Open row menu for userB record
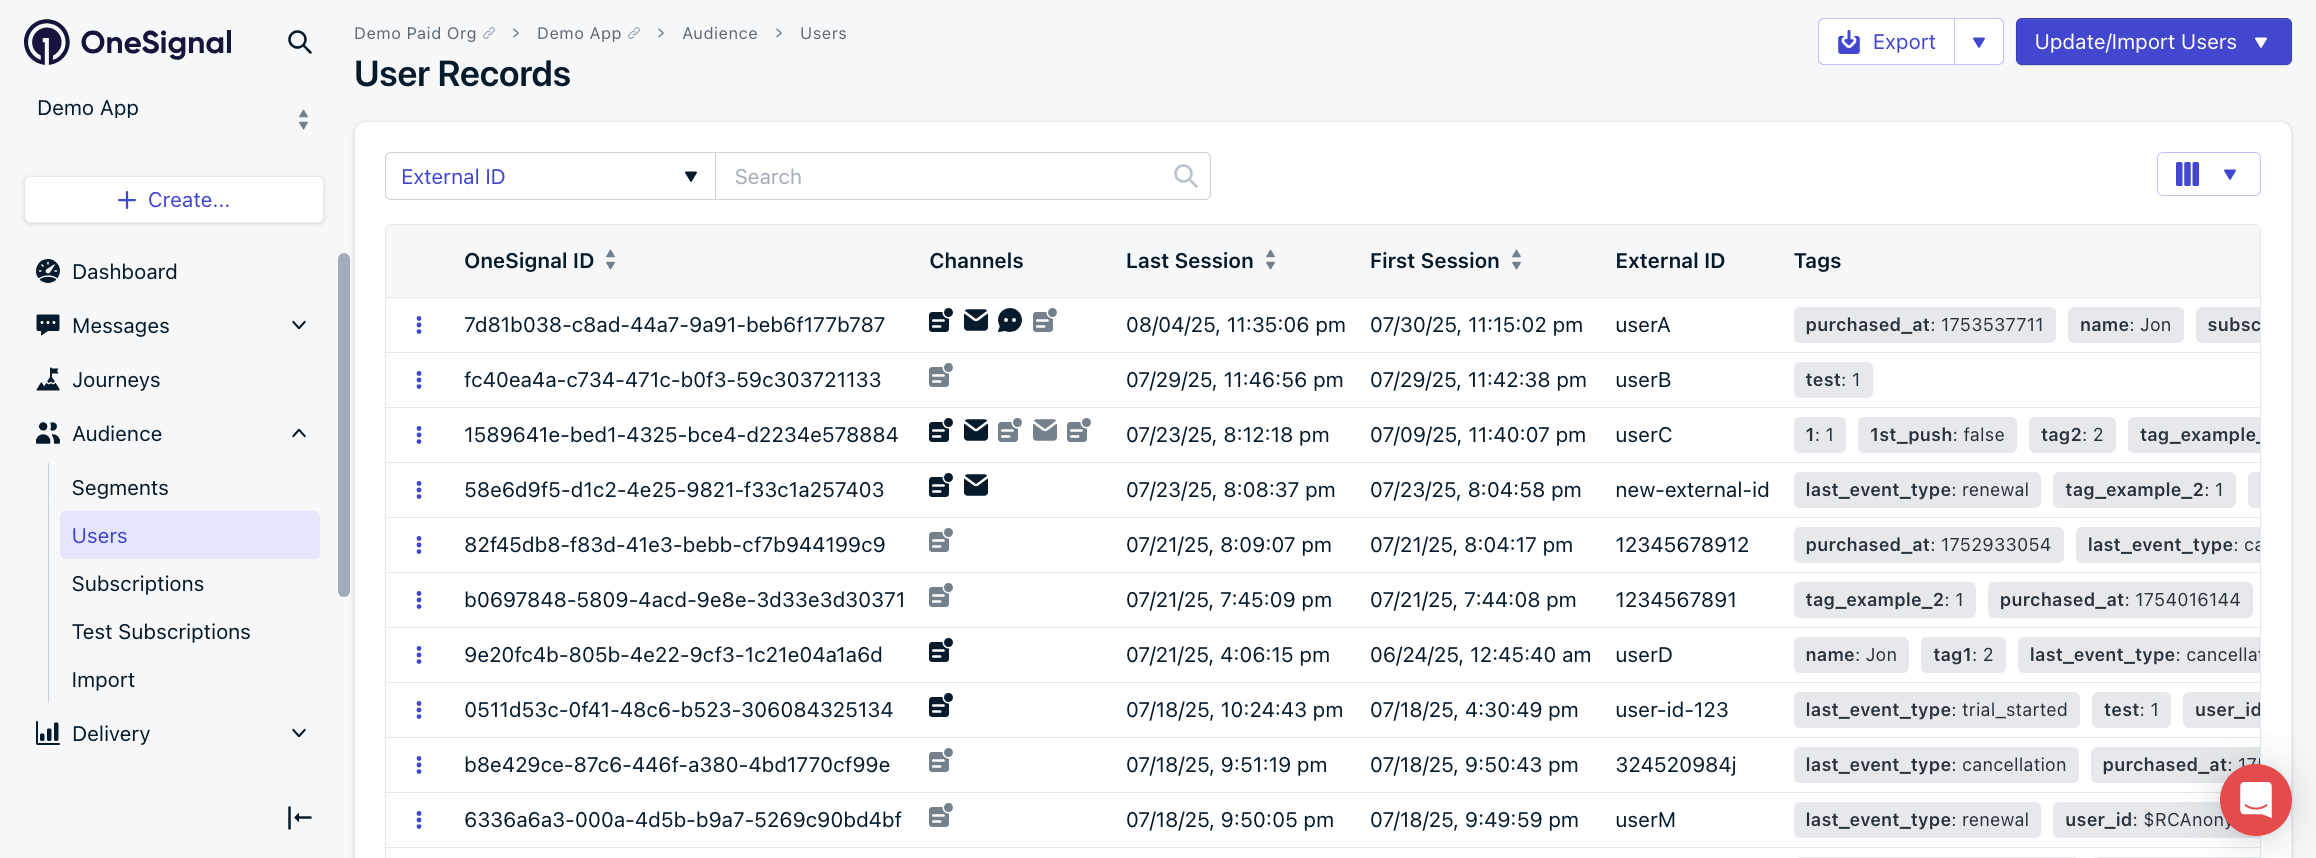 tap(419, 380)
